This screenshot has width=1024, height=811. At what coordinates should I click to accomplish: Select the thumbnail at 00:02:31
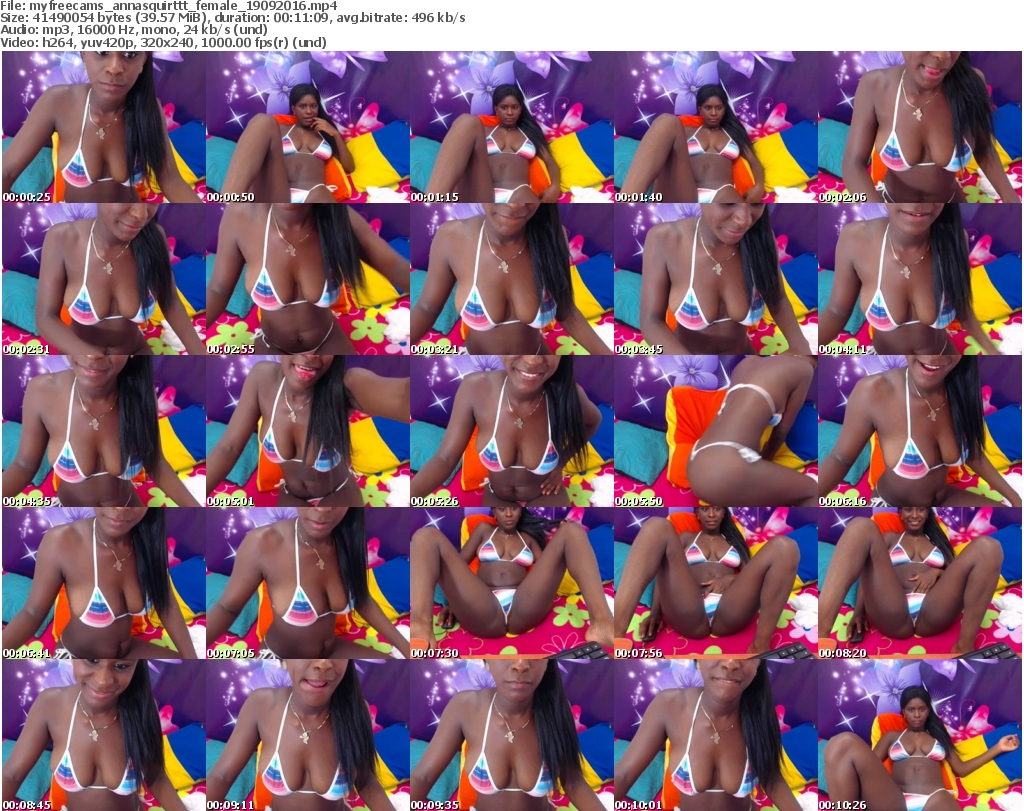(x=104, y=279)
